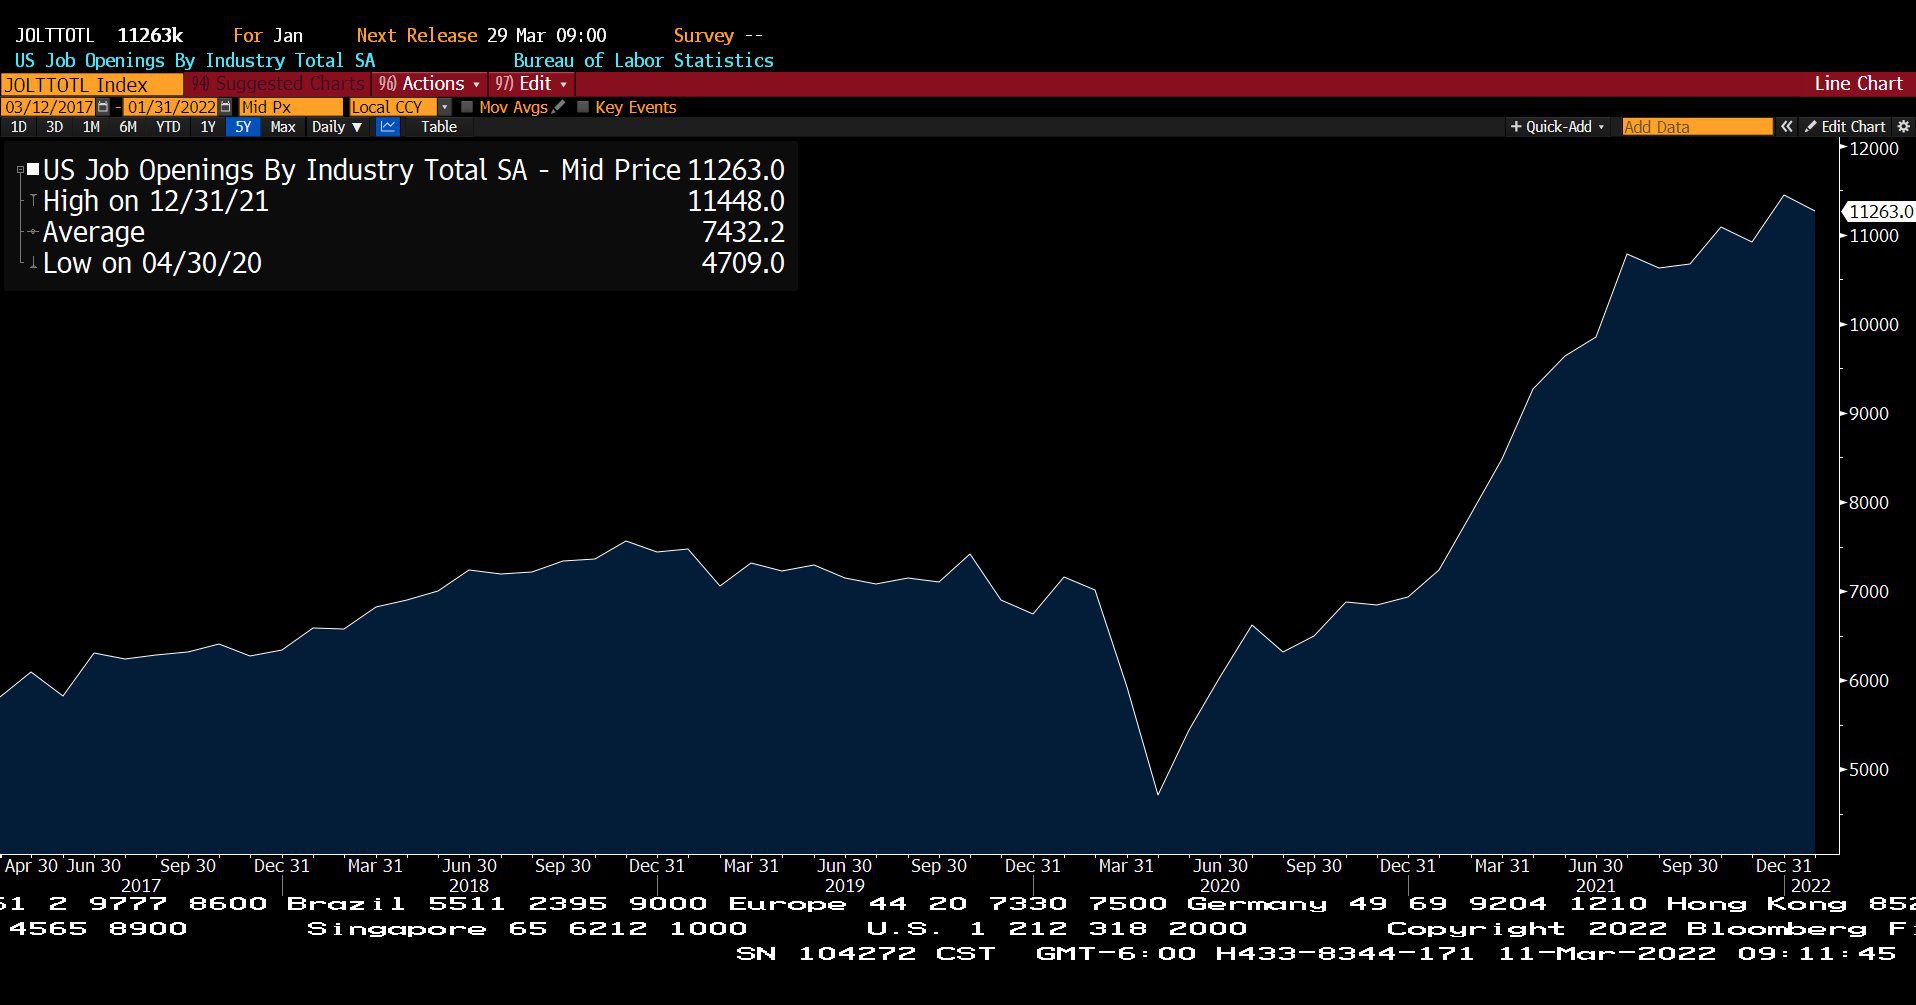Click the Add Data input field

point(1696,127)
